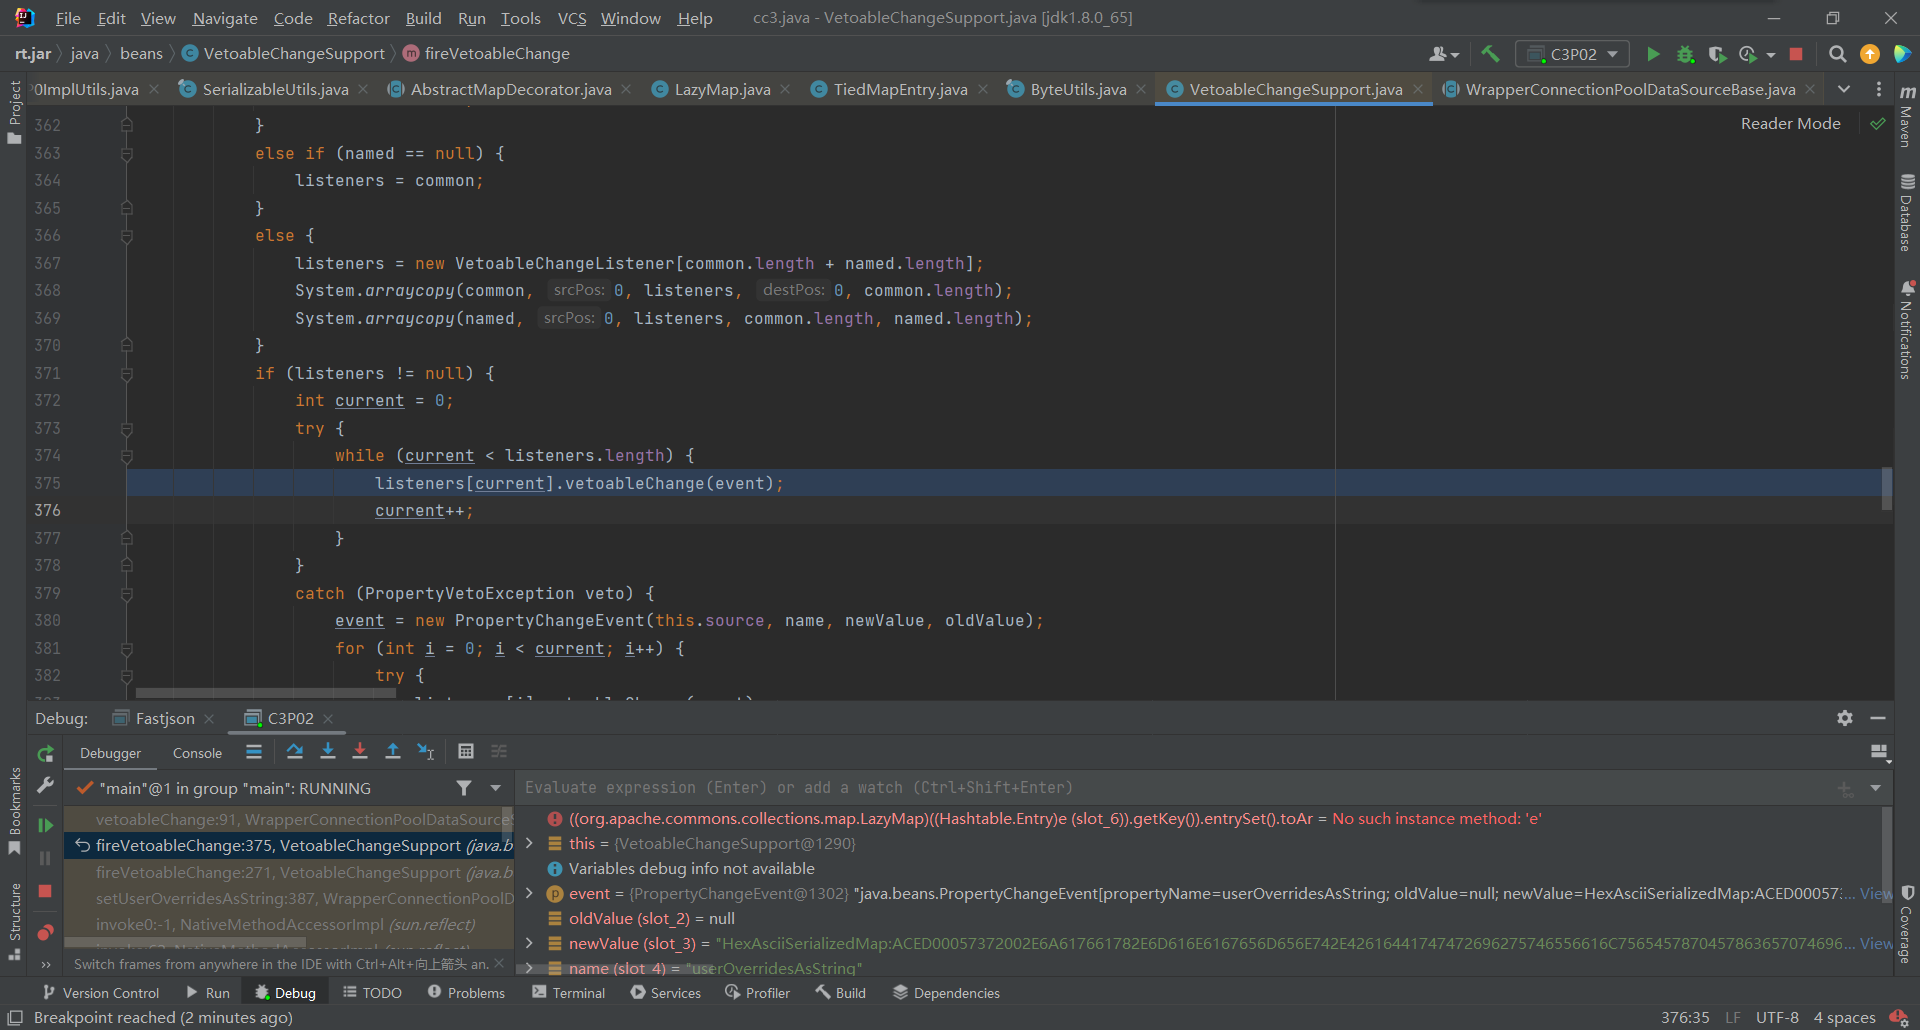Viewport: 1920px width, 1030px height.
Task: Close the C3P02 debug session tab
Action: [328, 719]
